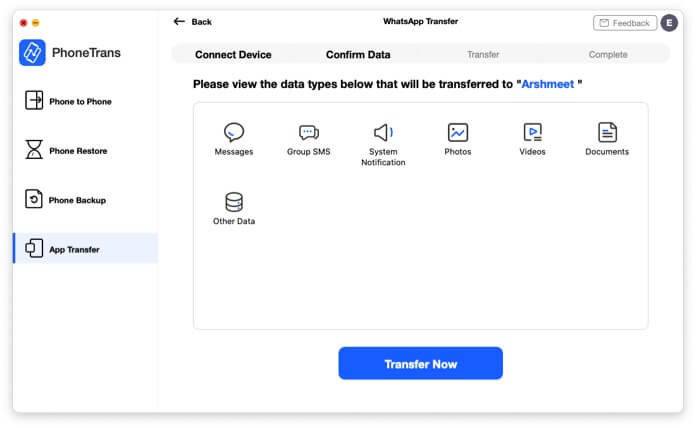Click the System Notification label
Viewport: 696px width, 428px height.
(383, 157)
